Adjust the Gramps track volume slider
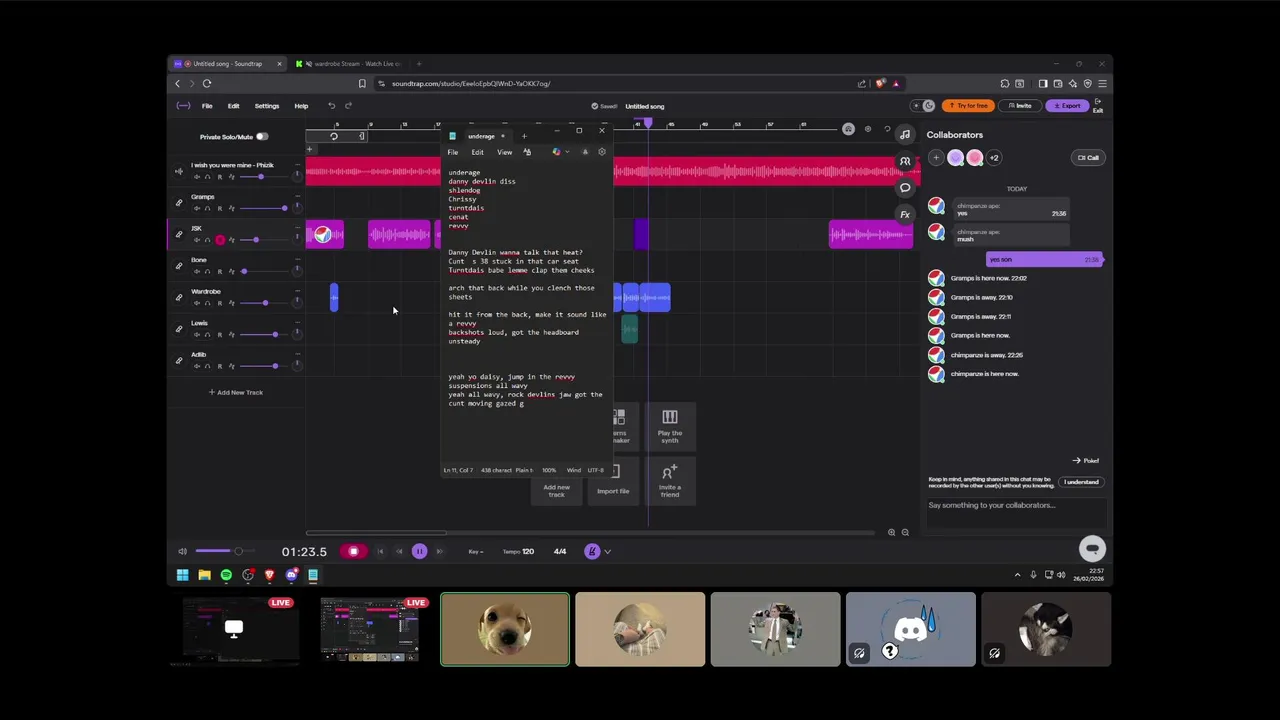 point(264,208)
